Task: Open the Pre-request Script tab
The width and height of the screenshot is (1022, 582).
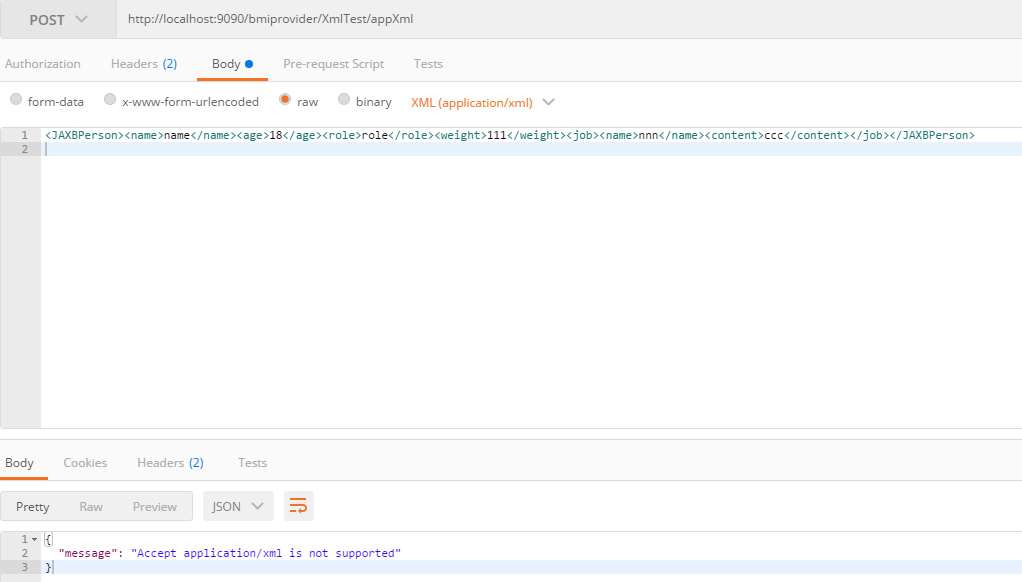Action: click(333, 64)
